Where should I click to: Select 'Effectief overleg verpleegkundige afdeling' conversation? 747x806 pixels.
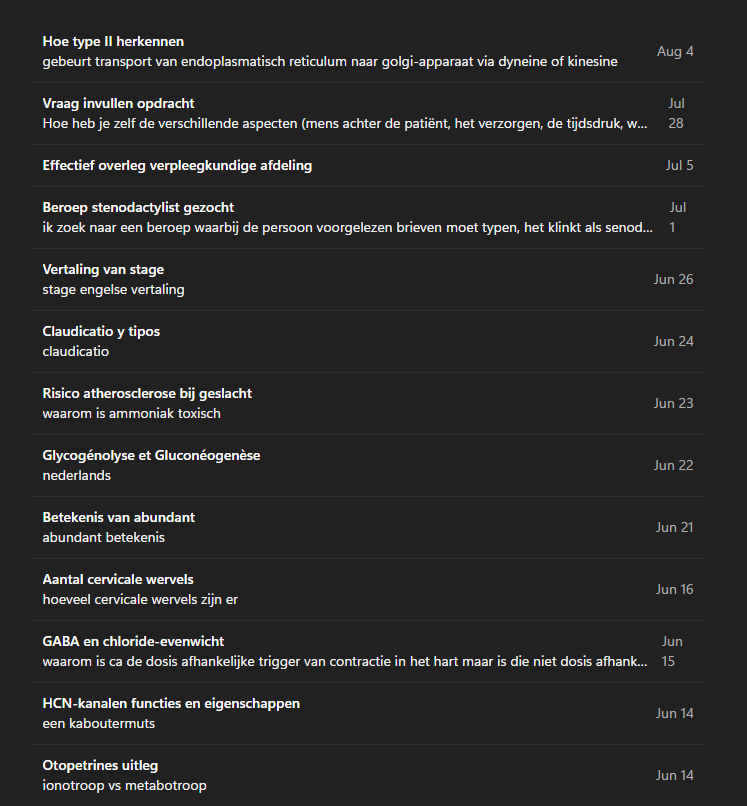pos(177,166)
